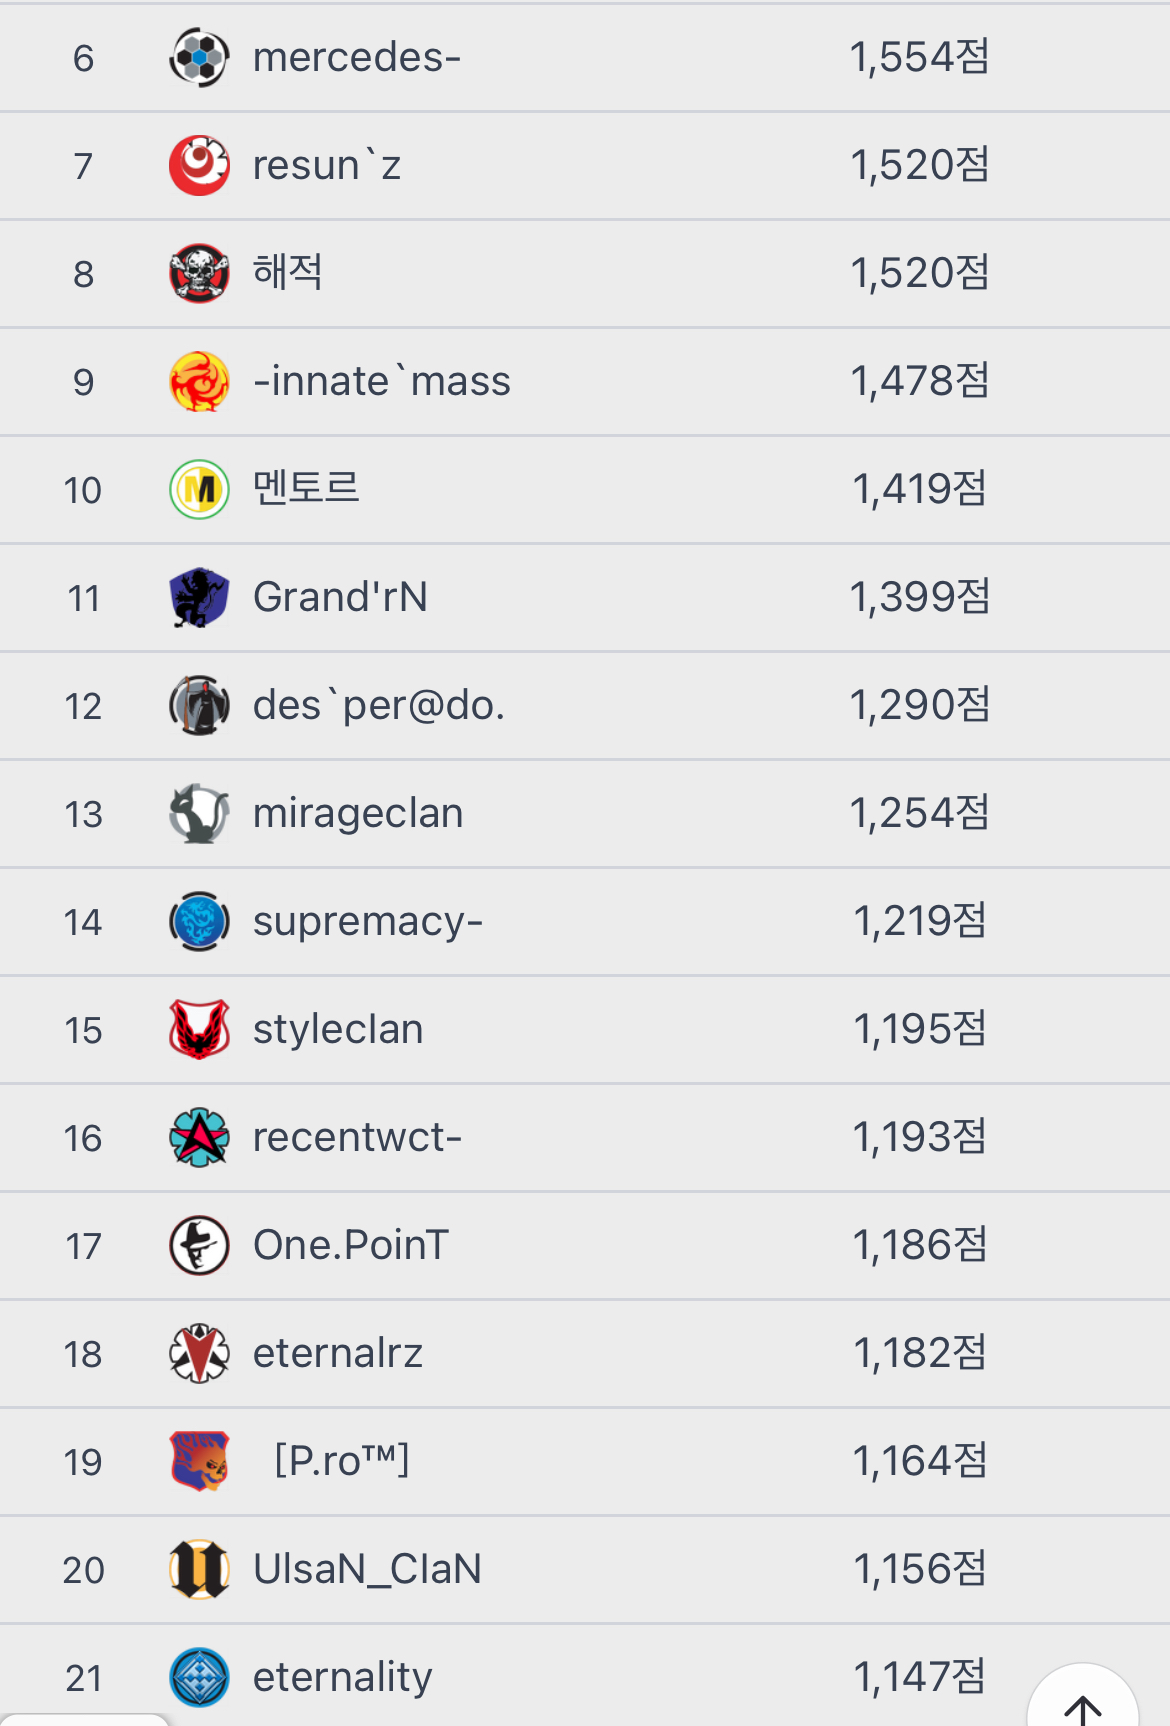Open the mirageclan clan name link
The height and width of the screenshot is (1726, 1170).
357,813
